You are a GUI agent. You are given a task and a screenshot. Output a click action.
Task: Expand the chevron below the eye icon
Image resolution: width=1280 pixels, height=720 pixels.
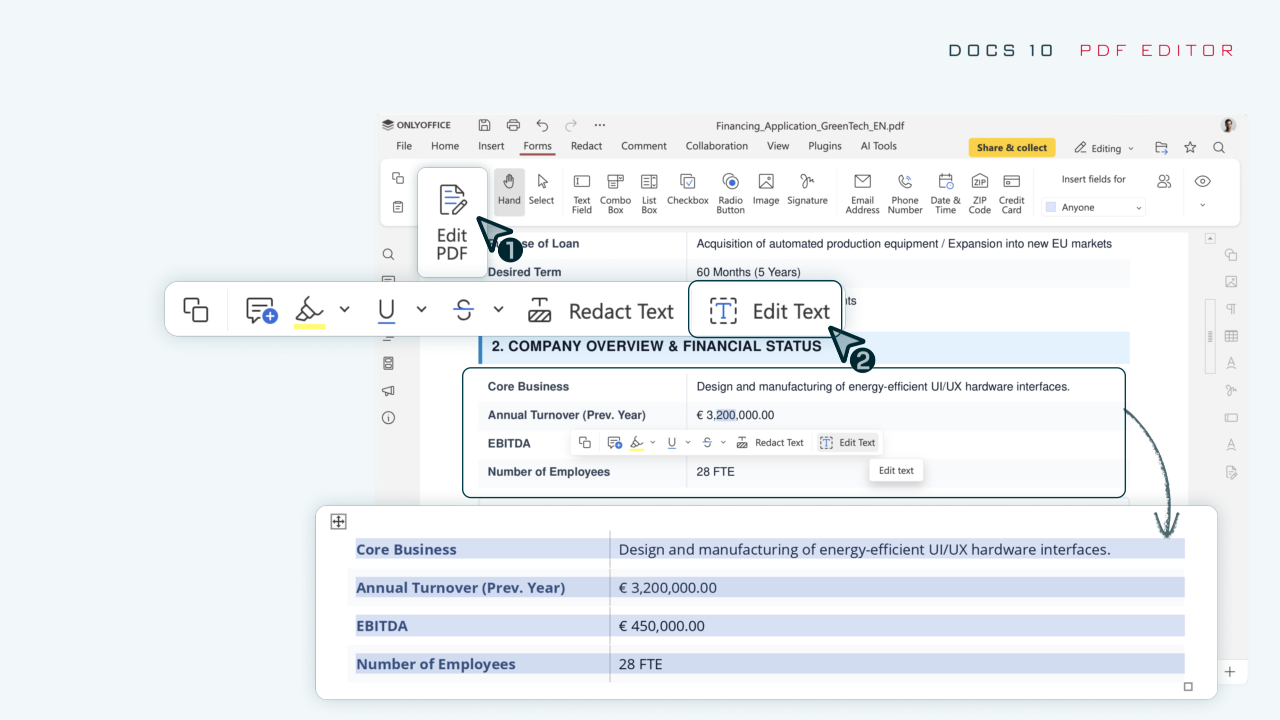(x=1202, y=206)
